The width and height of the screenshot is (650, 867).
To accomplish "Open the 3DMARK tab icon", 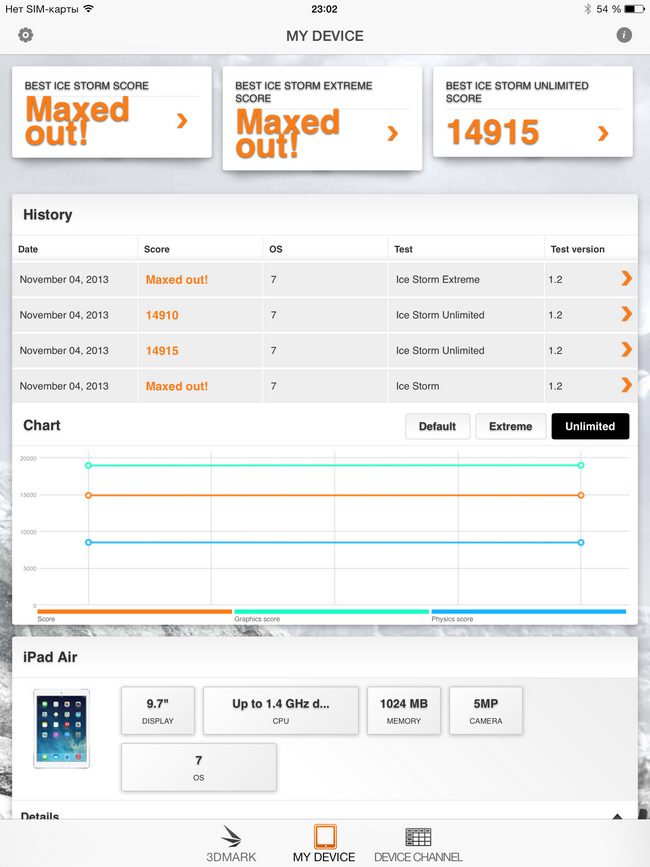I will [x=231, y=837].
